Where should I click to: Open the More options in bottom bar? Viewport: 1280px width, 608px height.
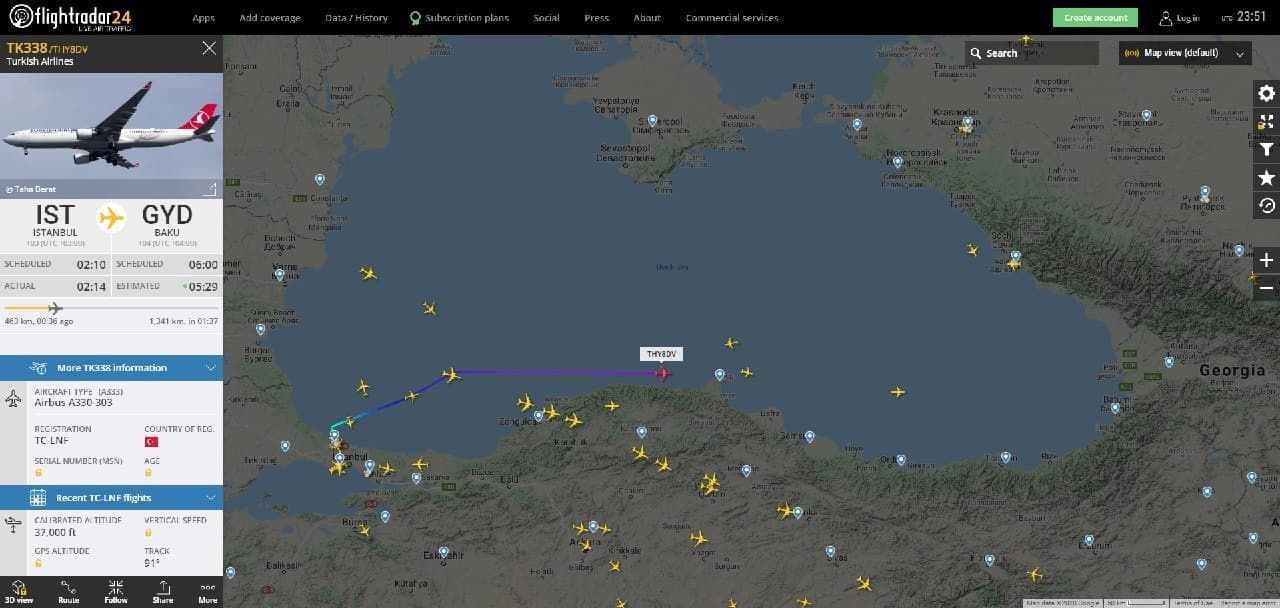[x=207, y=591]
